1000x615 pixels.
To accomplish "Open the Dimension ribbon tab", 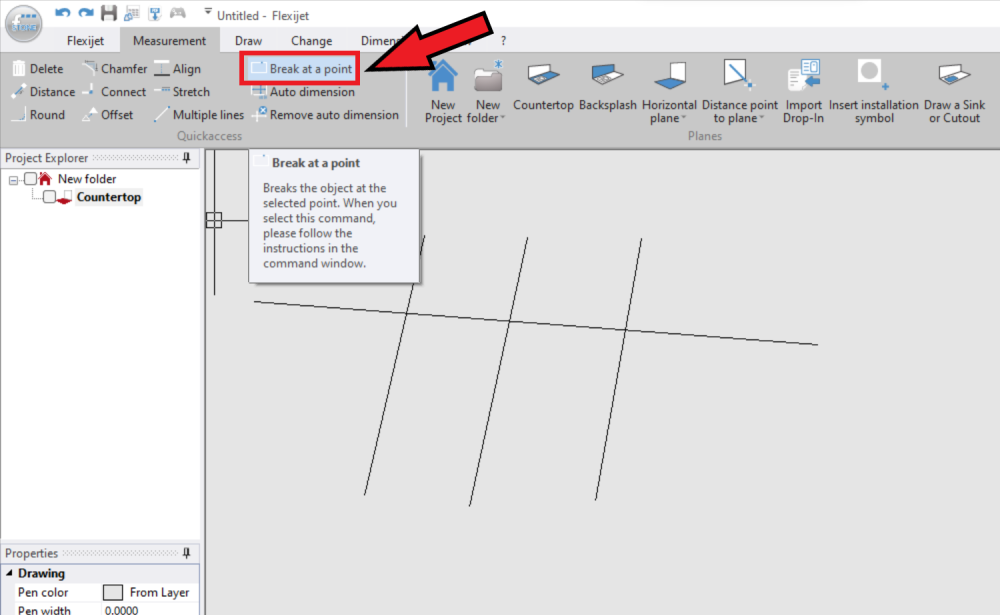I will [x=381, y=41].
